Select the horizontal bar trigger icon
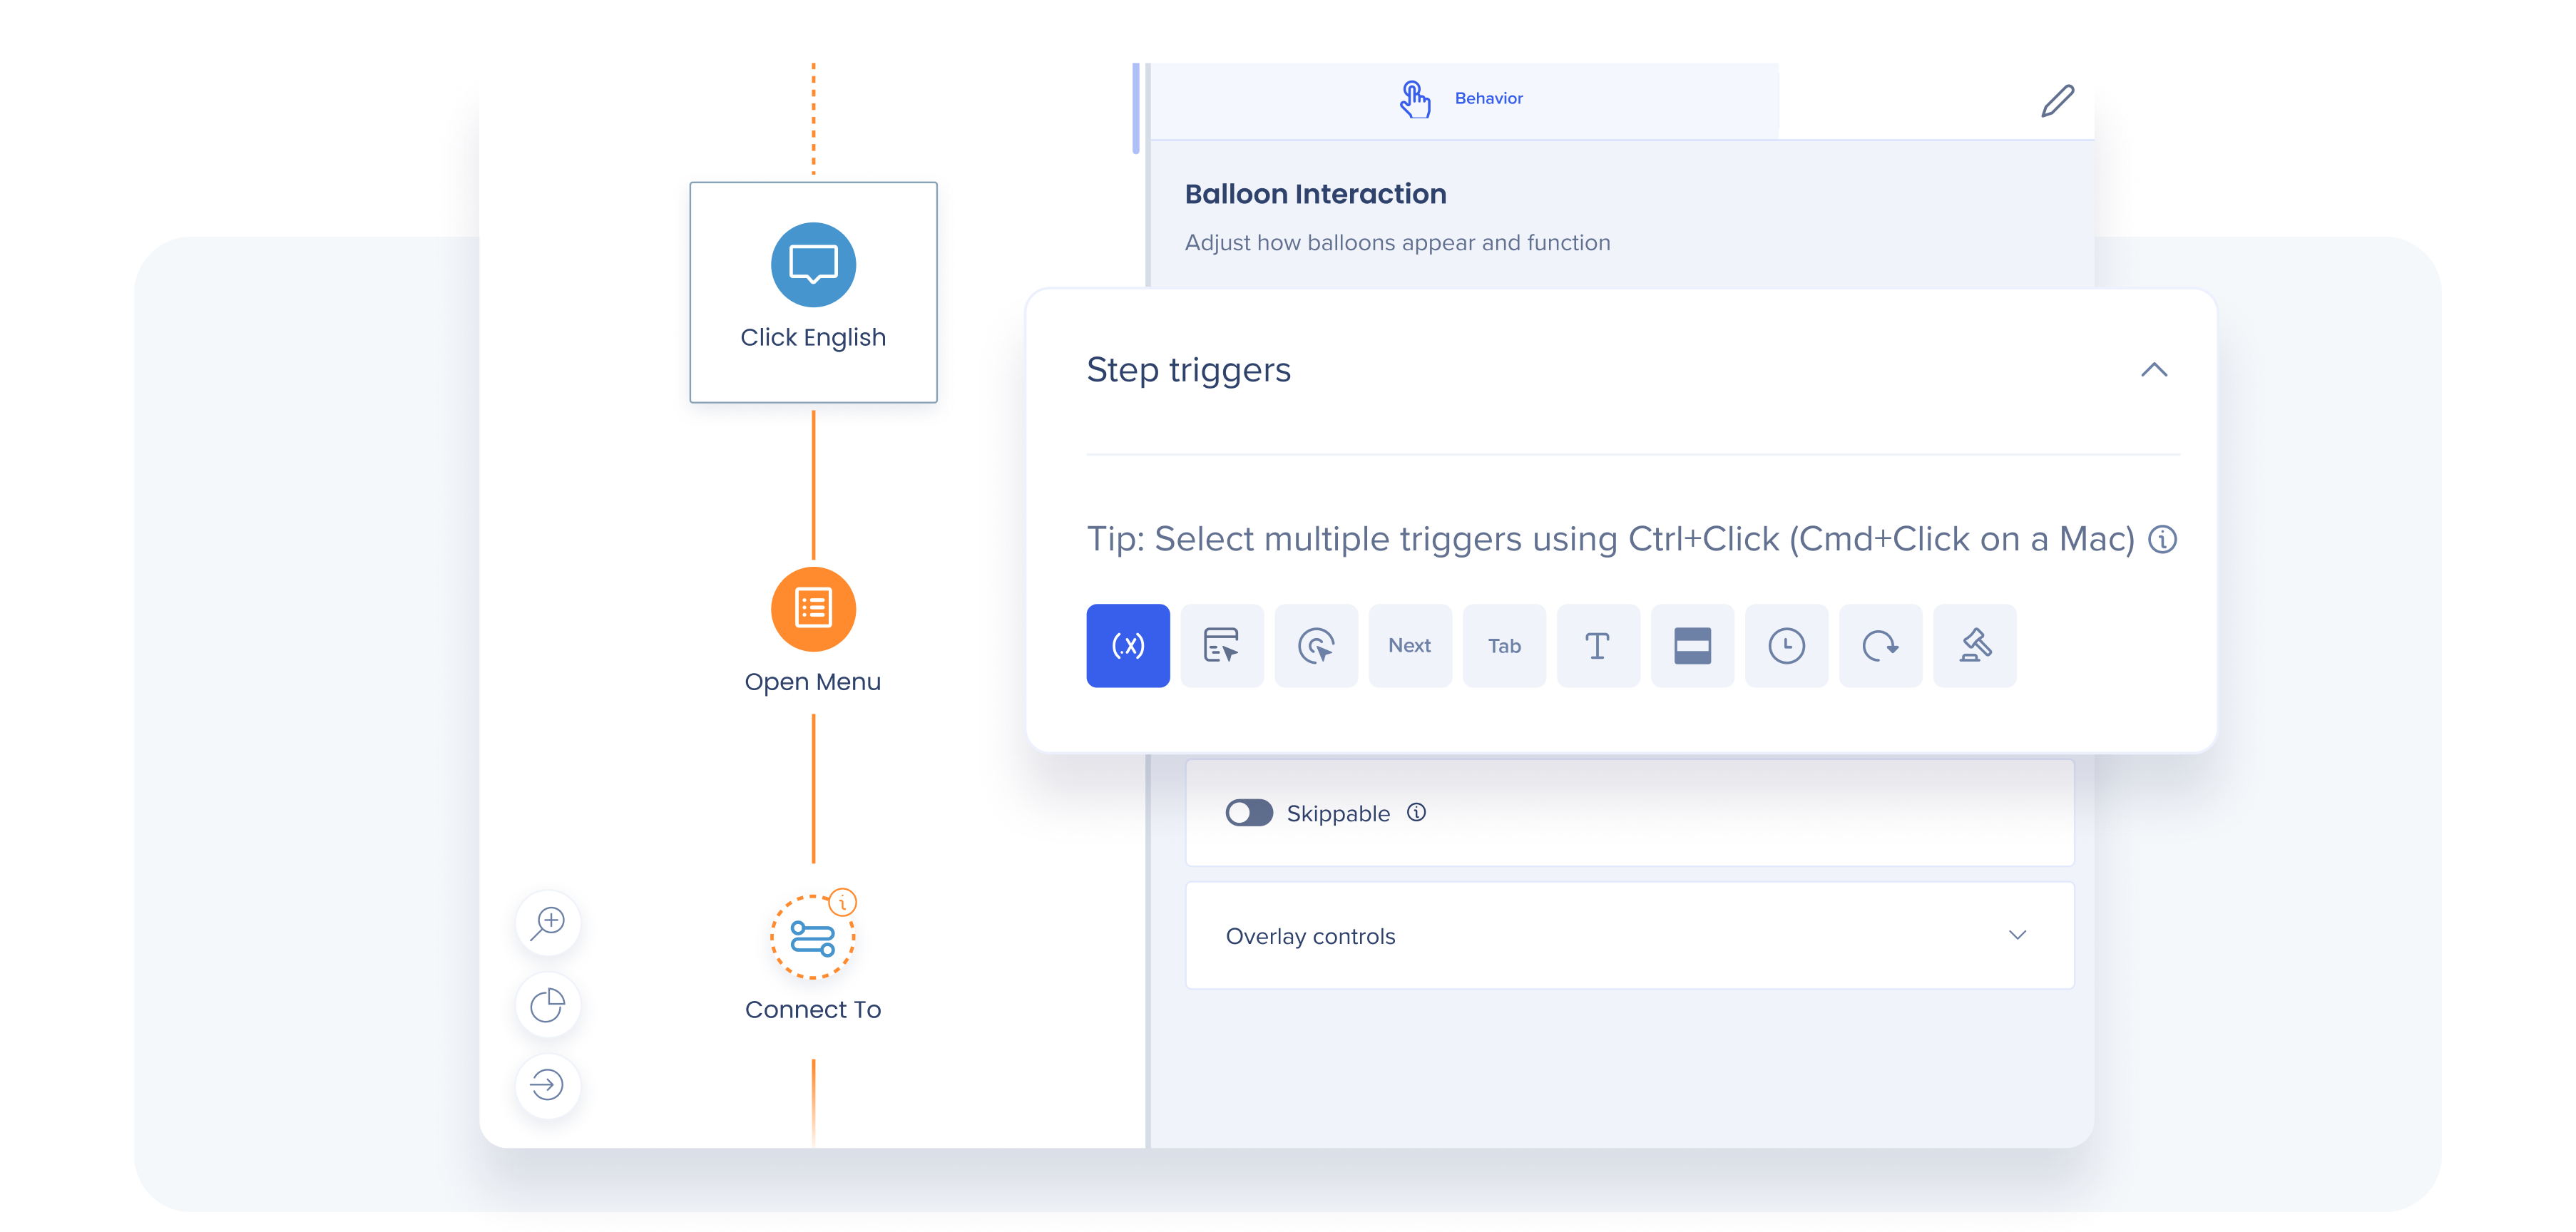The image size is (2576, 1232). click(1691, 645)
